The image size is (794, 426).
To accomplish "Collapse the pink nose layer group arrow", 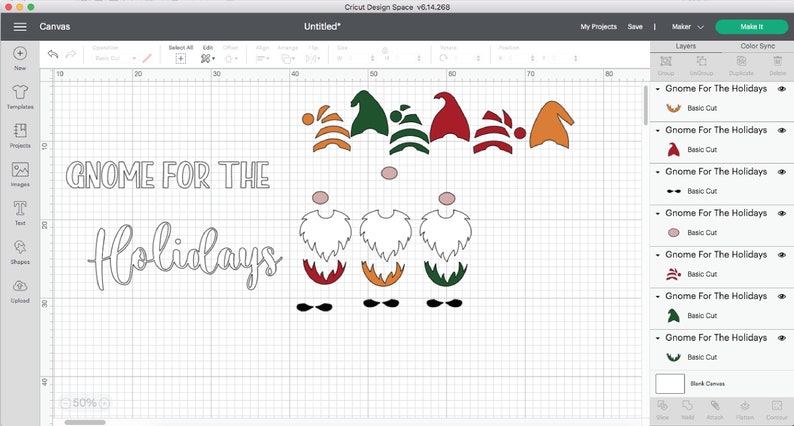I will (658, 213).
